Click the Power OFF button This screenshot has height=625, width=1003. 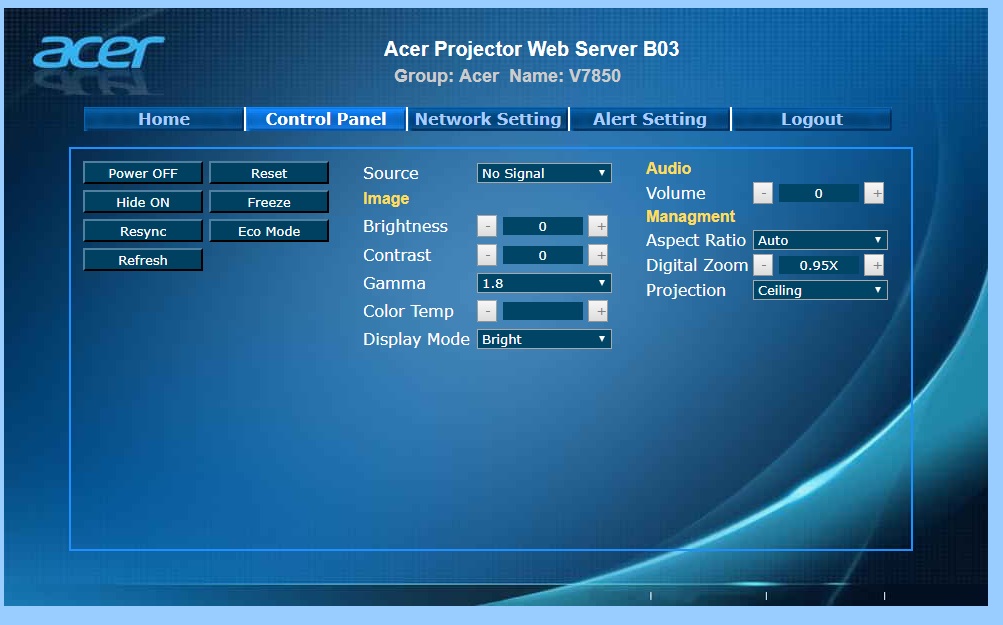[143, 173]
